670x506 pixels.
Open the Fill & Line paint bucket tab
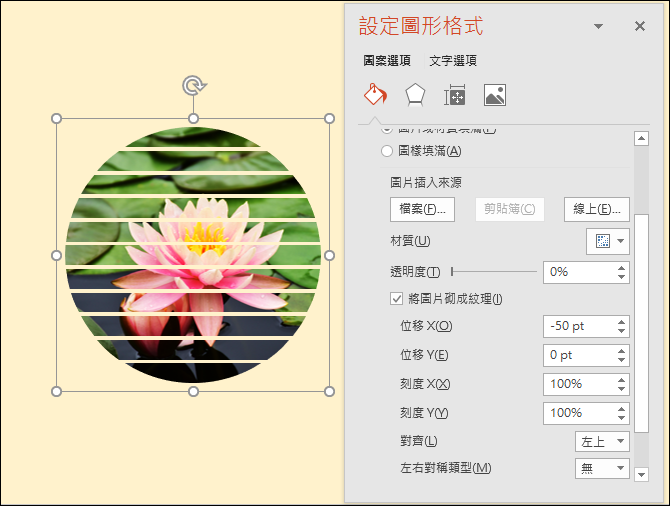pyautogui.click(x=375, y=94)
